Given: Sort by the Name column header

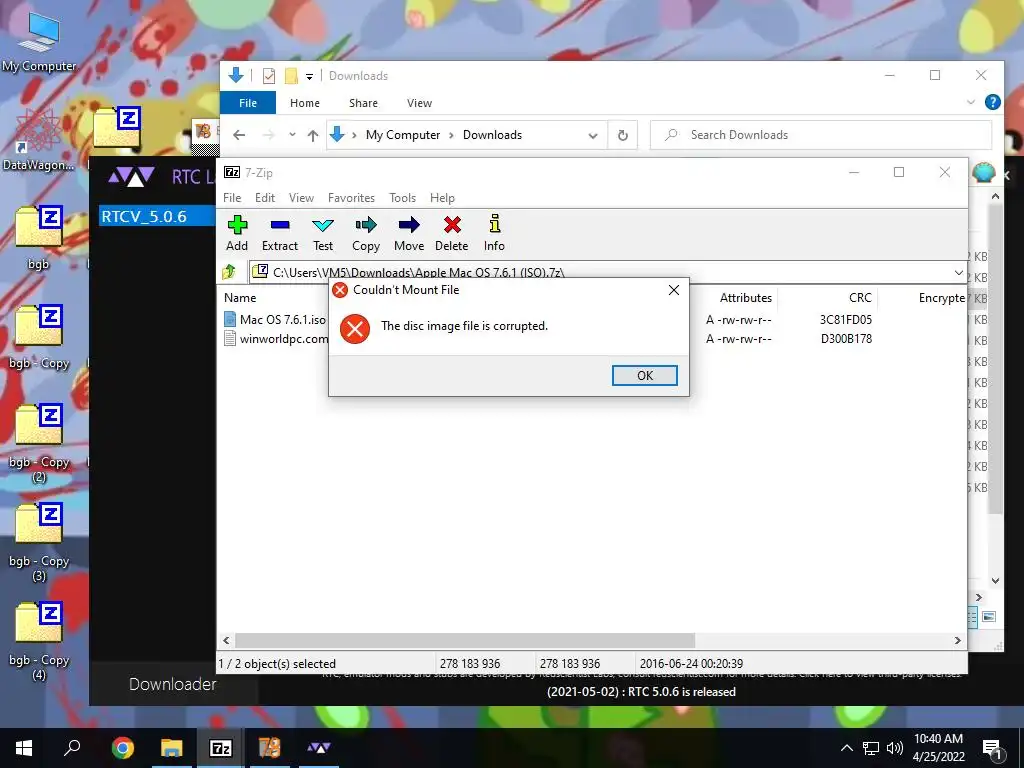Looking at the screenshot, I should [240, 298].
